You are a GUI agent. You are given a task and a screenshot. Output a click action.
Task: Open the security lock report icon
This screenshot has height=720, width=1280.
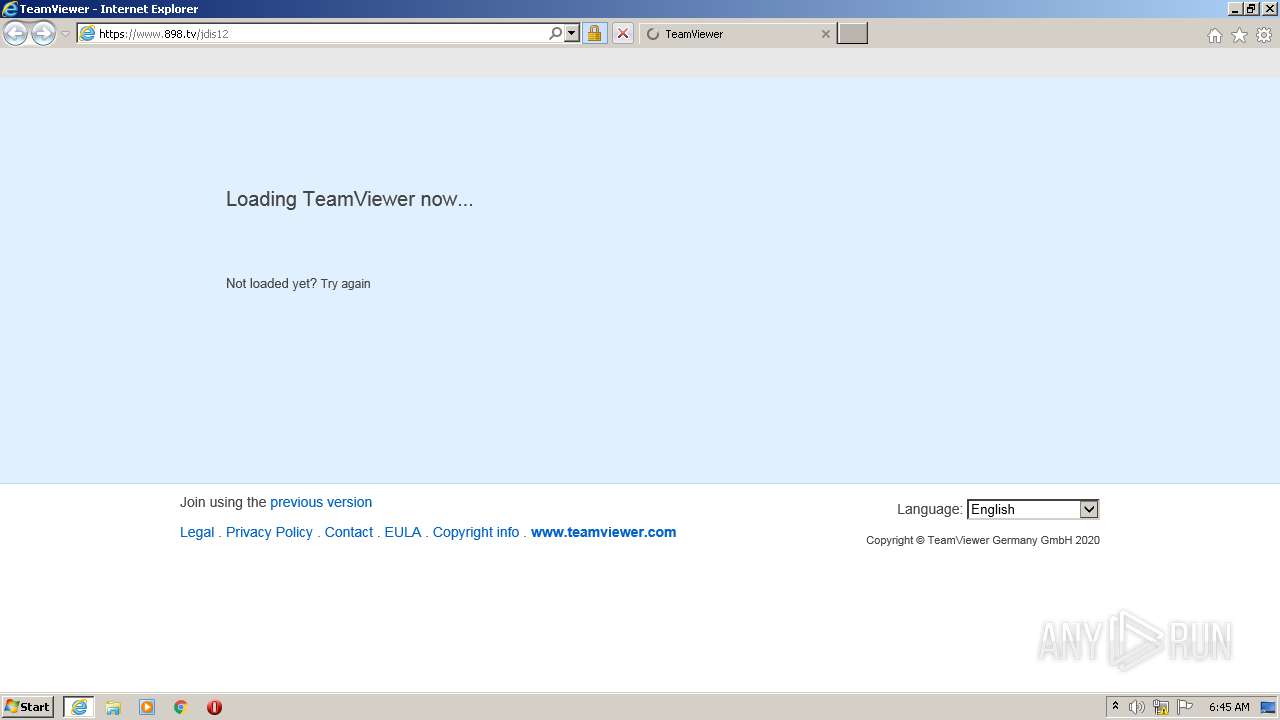coord(594,34)
